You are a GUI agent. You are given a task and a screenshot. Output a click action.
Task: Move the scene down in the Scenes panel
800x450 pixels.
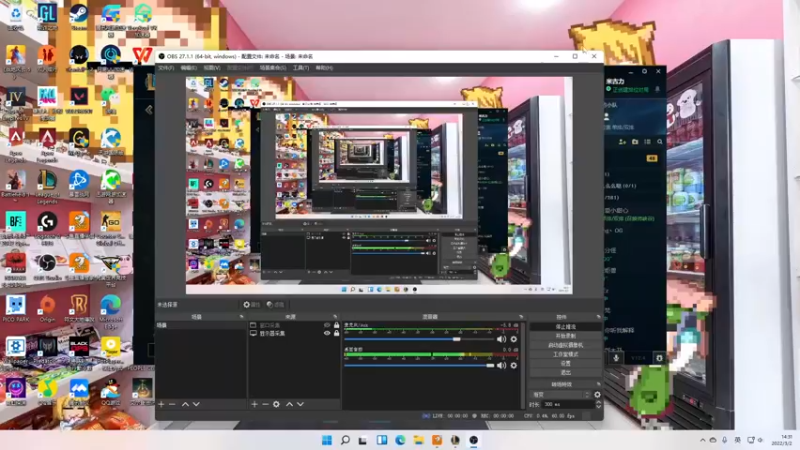coord(196,404)
